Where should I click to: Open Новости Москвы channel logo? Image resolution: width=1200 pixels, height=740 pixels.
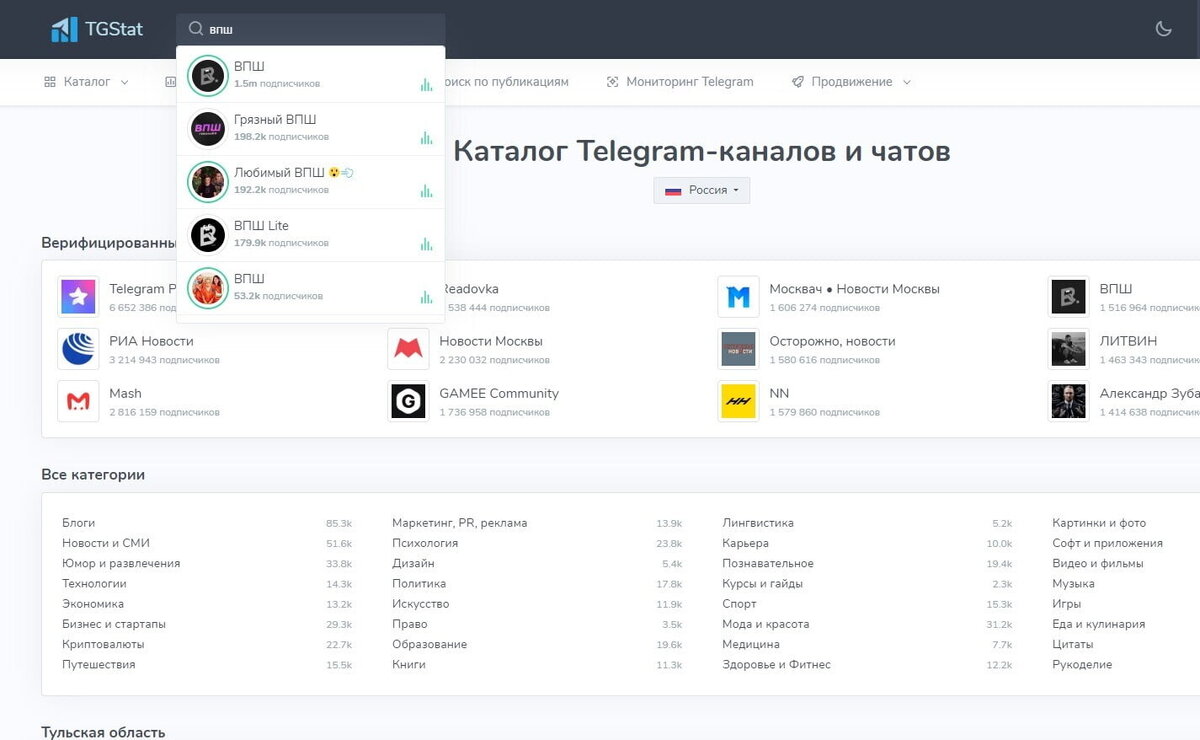[408, 349]
